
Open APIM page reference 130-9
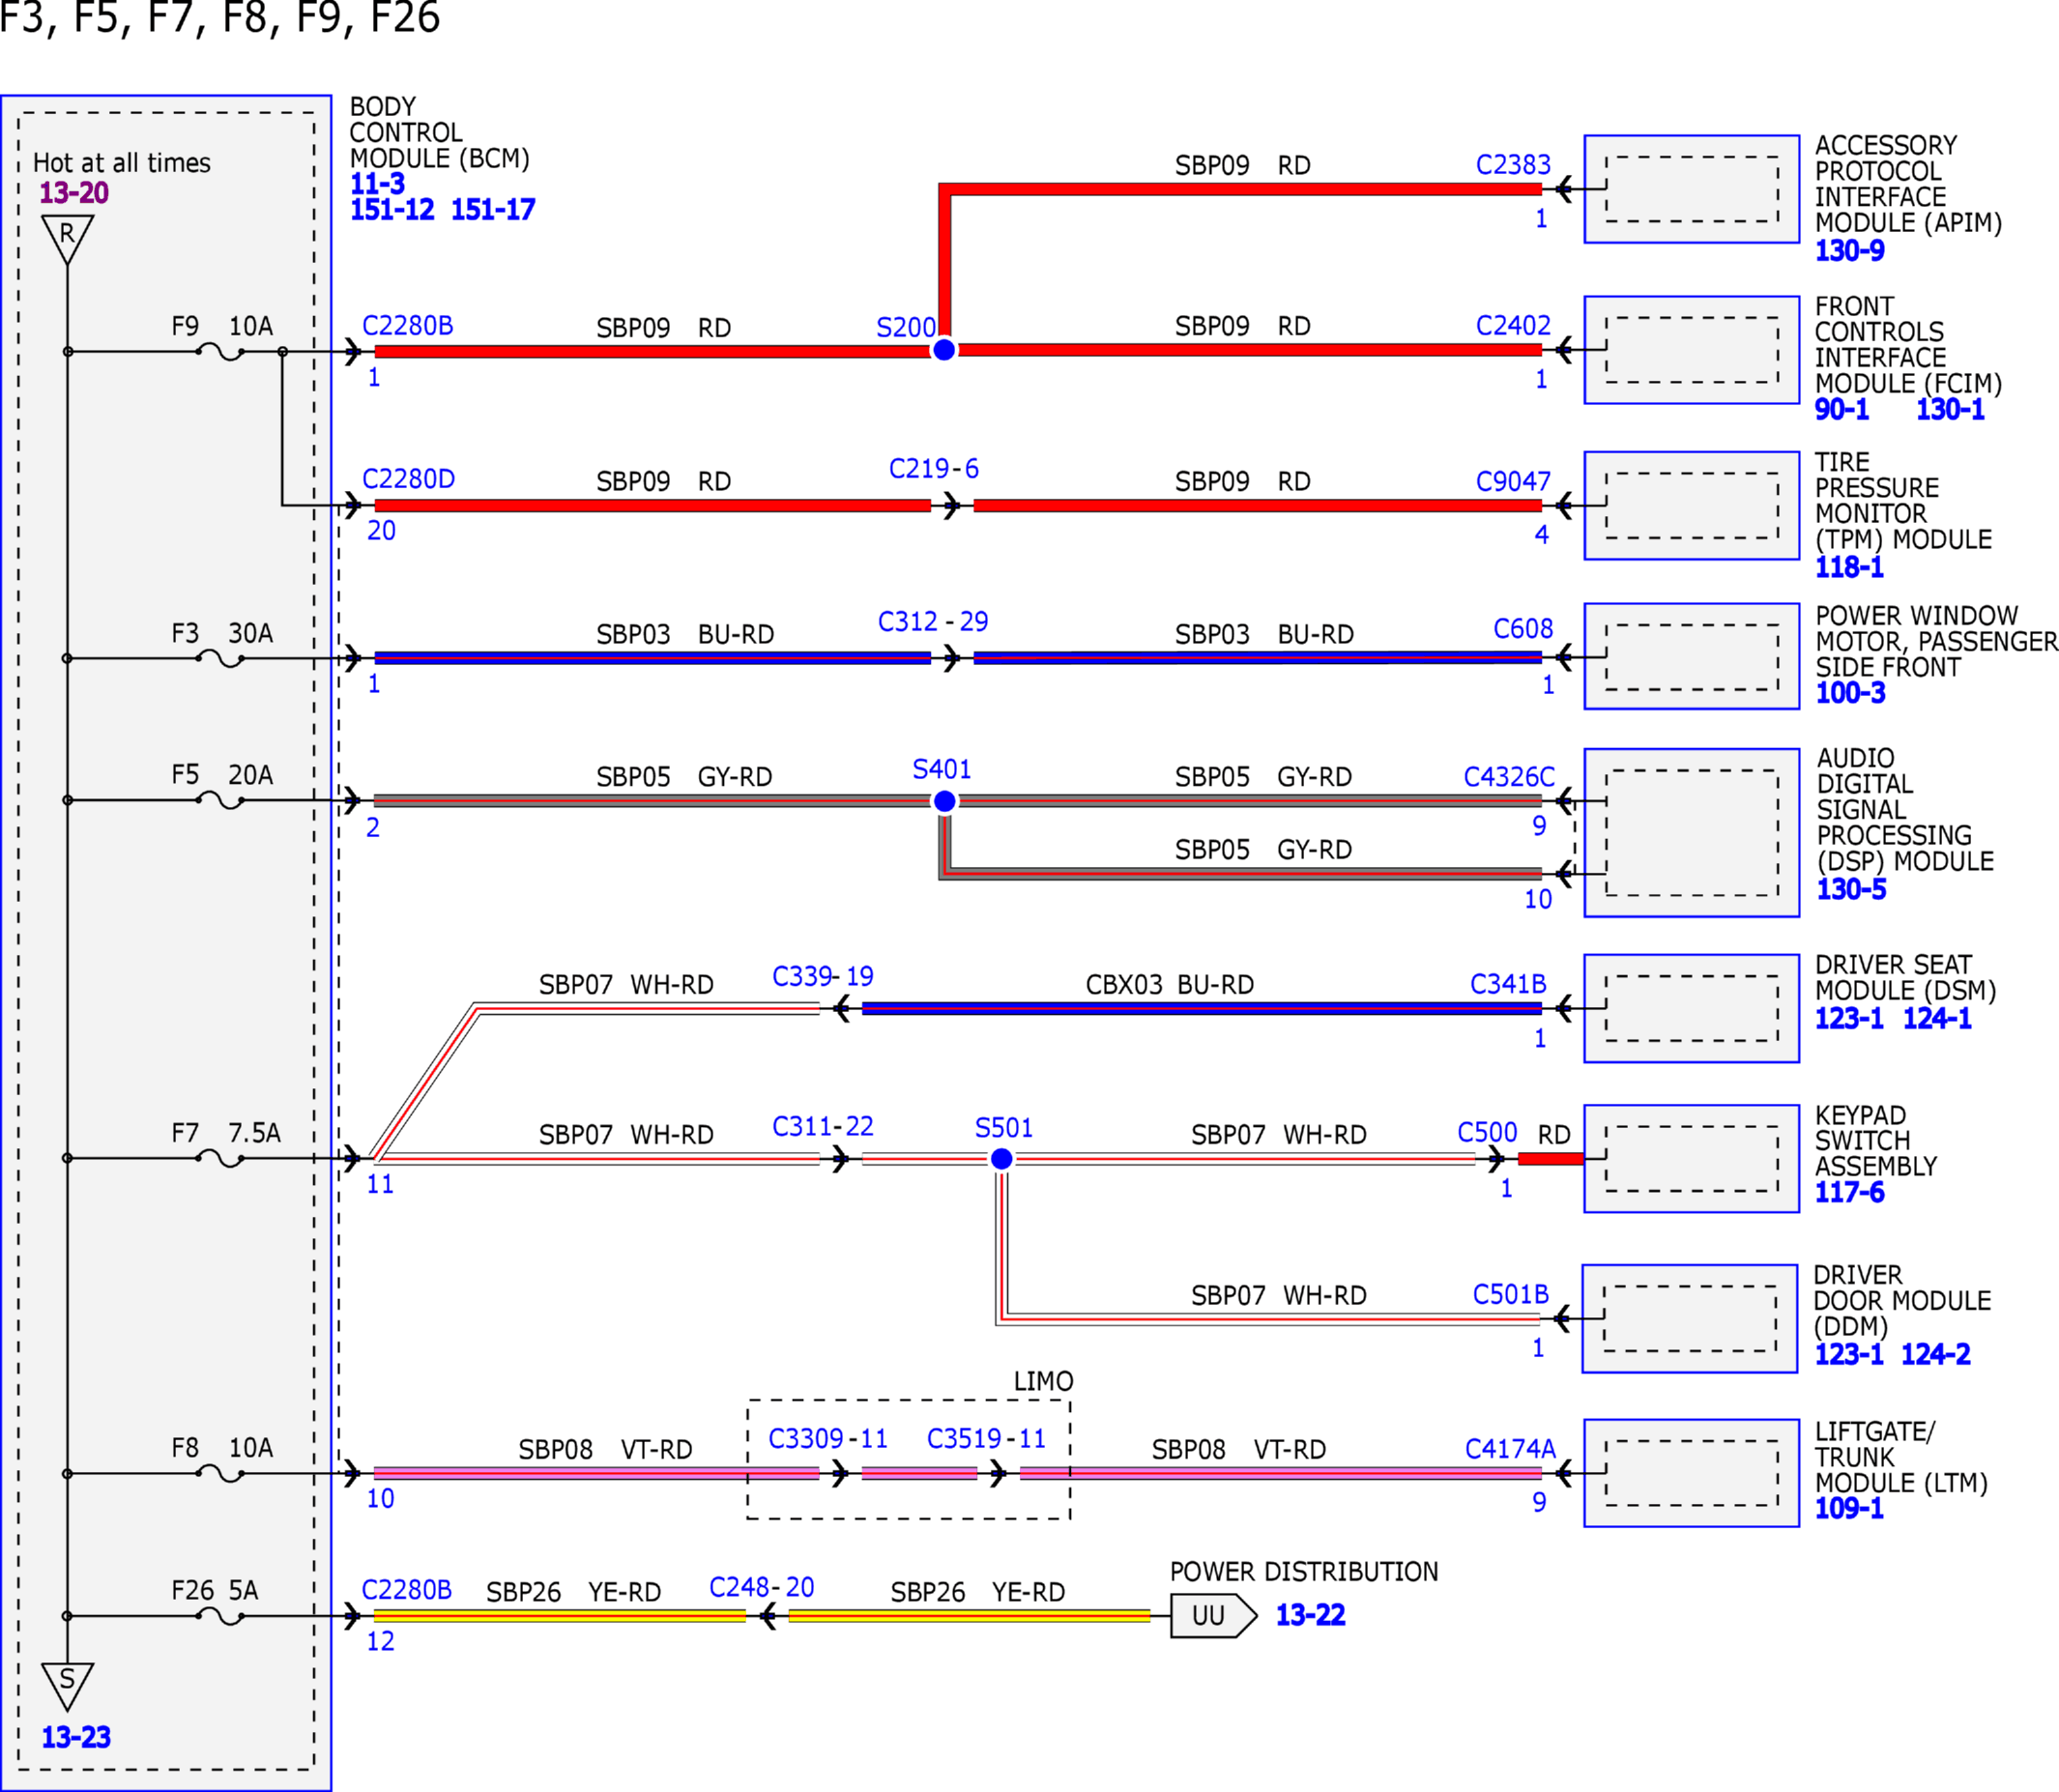(x=1850, y=251)
